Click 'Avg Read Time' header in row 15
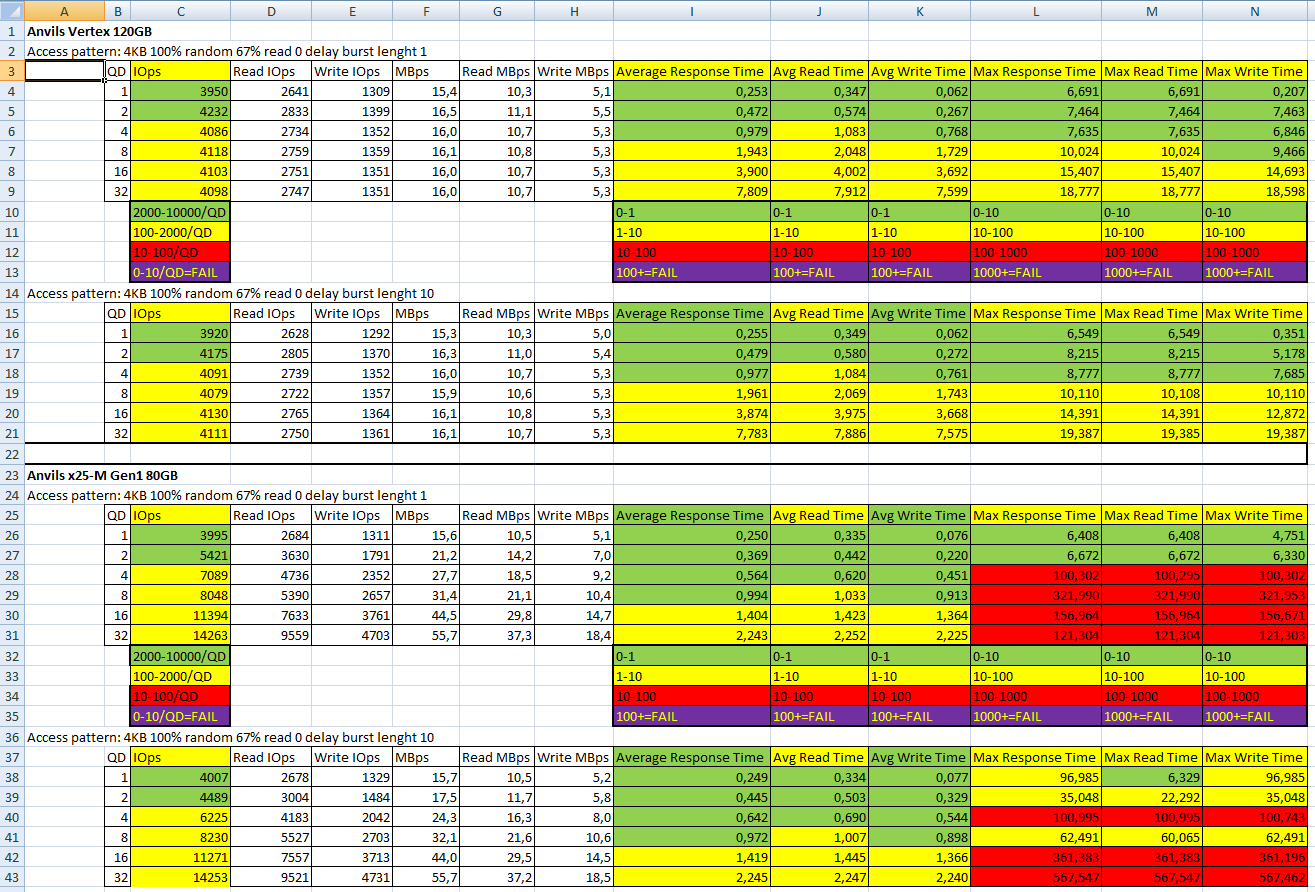 point(819,313)
